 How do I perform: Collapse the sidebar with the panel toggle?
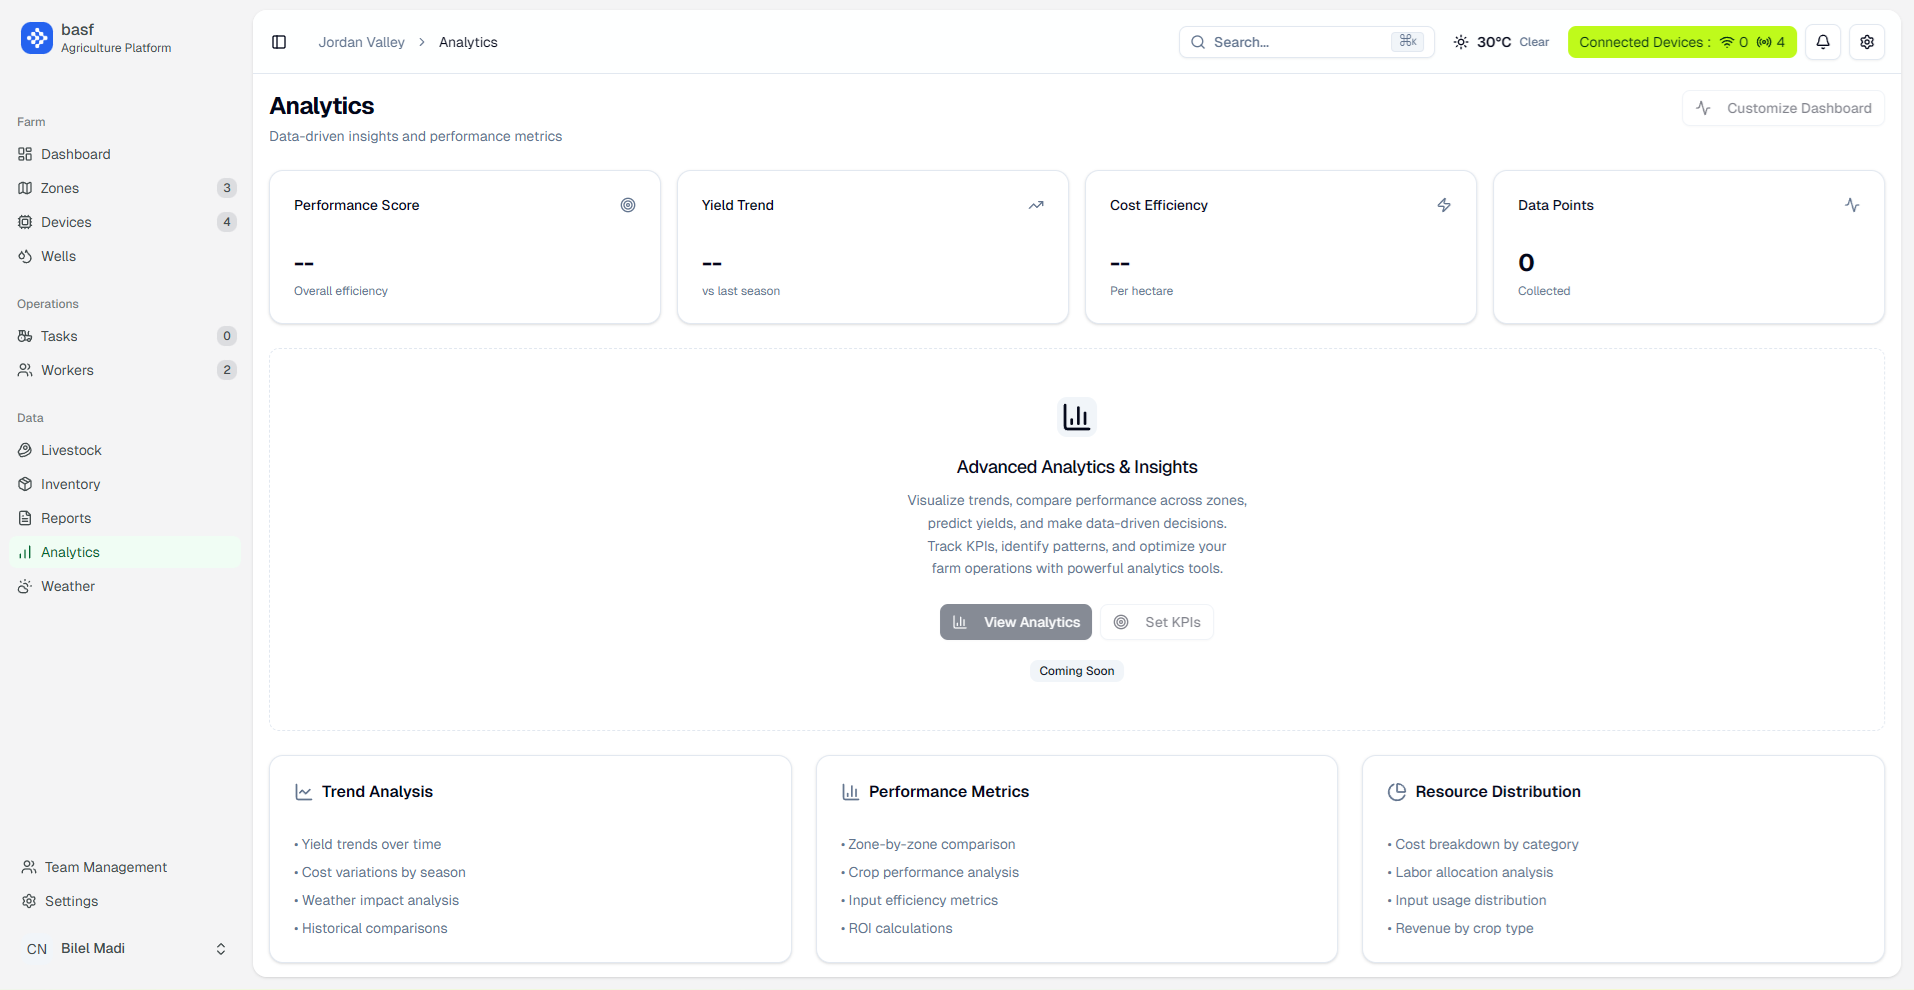[278, 42]
